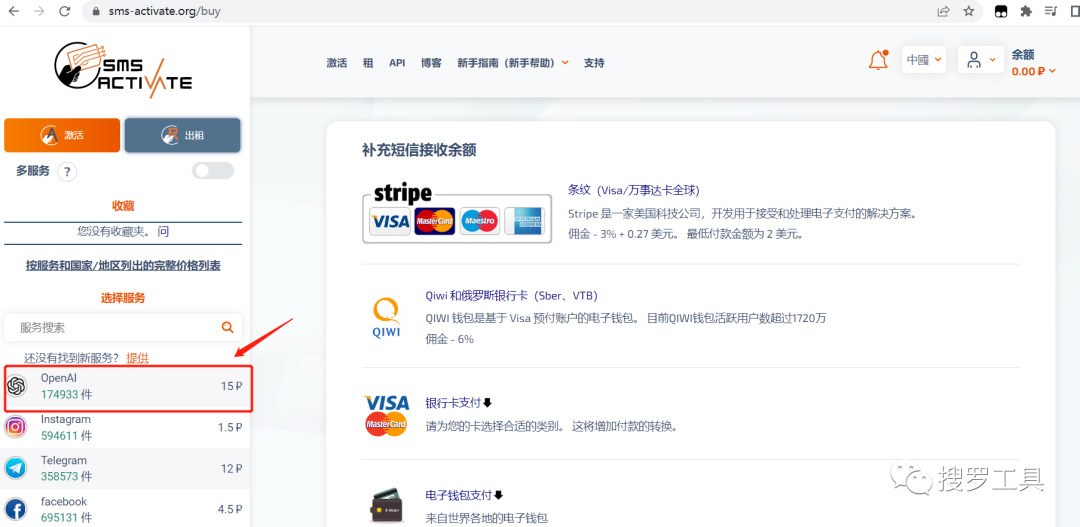Click the SMS Activate logo

123,70
